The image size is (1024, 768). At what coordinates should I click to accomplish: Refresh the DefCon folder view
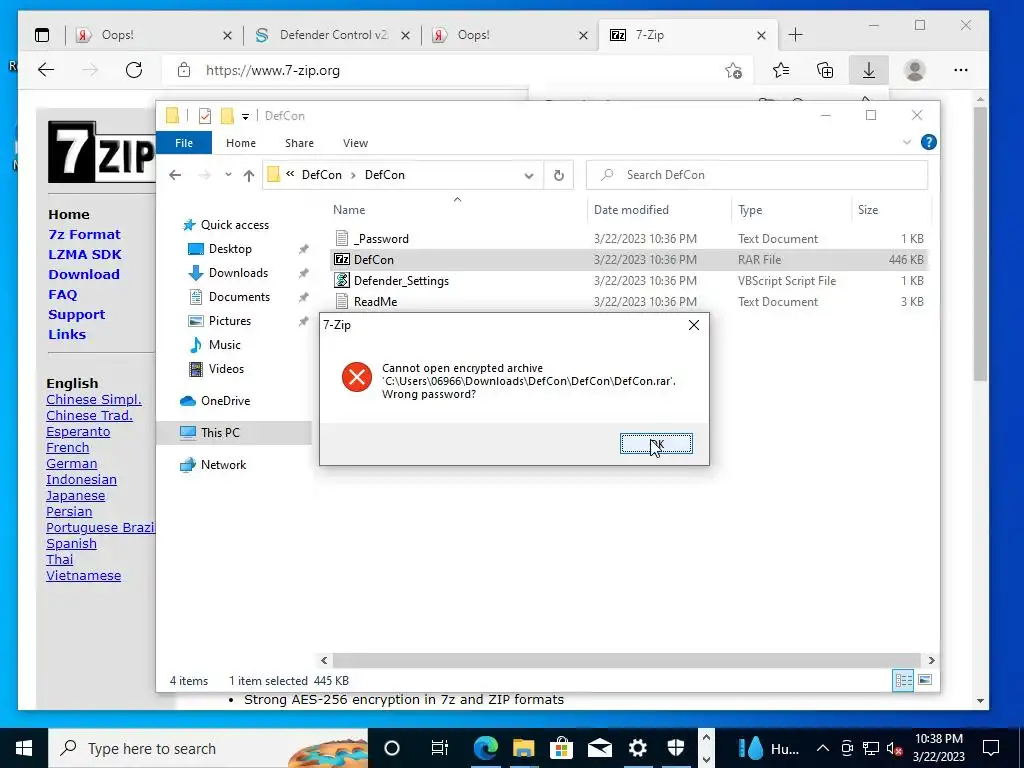coord(558,175)
